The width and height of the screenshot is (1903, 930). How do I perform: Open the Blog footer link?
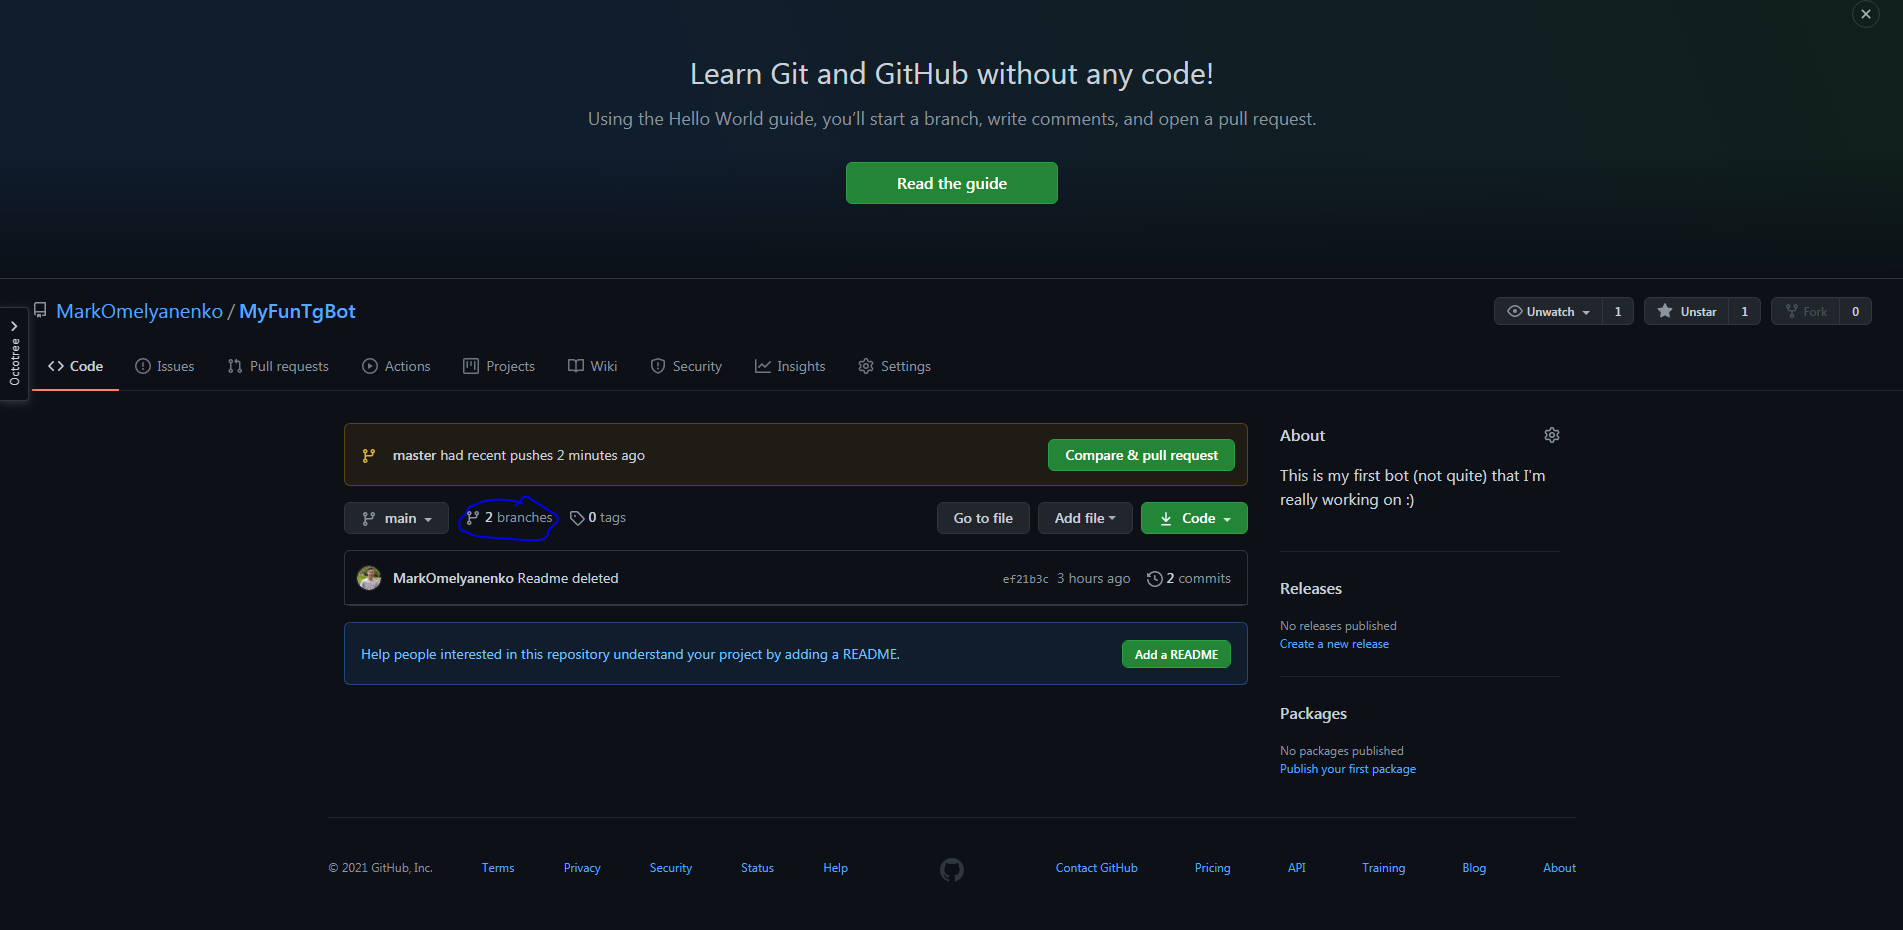pyautogui.click(x=1474, y=868)
